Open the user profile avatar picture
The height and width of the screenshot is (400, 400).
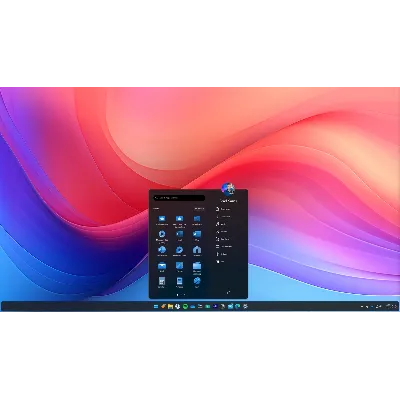[228, 189]
